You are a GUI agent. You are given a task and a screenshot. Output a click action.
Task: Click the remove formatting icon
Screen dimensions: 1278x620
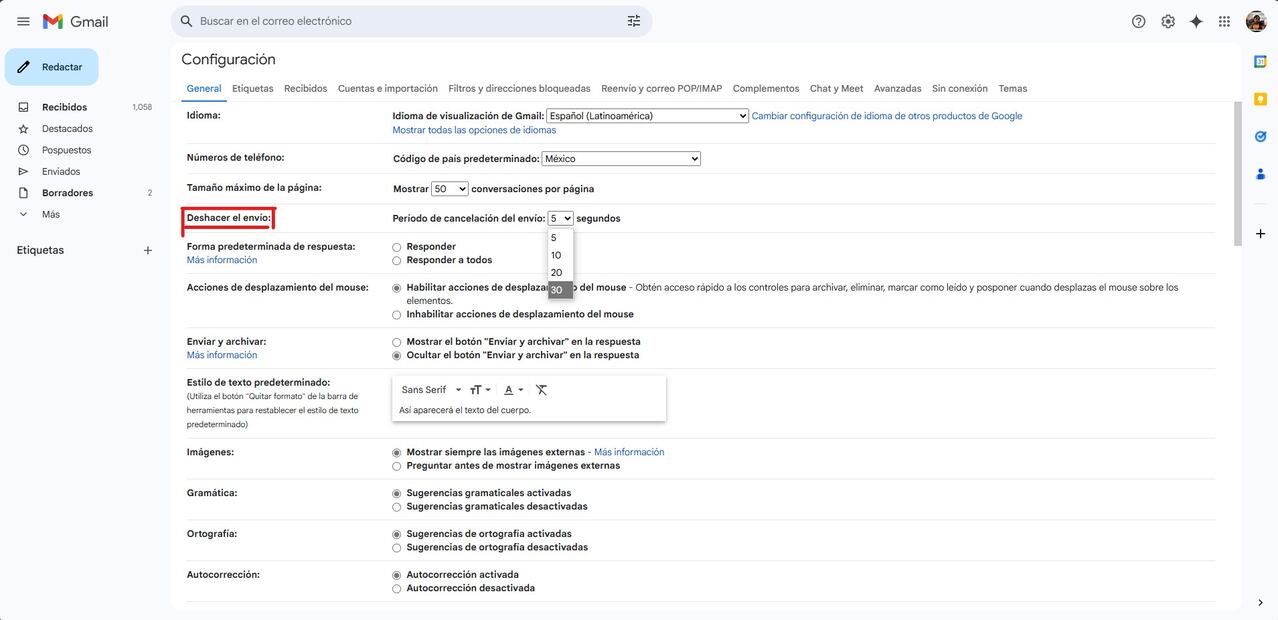pyautogui.click(x=541, y=390)
